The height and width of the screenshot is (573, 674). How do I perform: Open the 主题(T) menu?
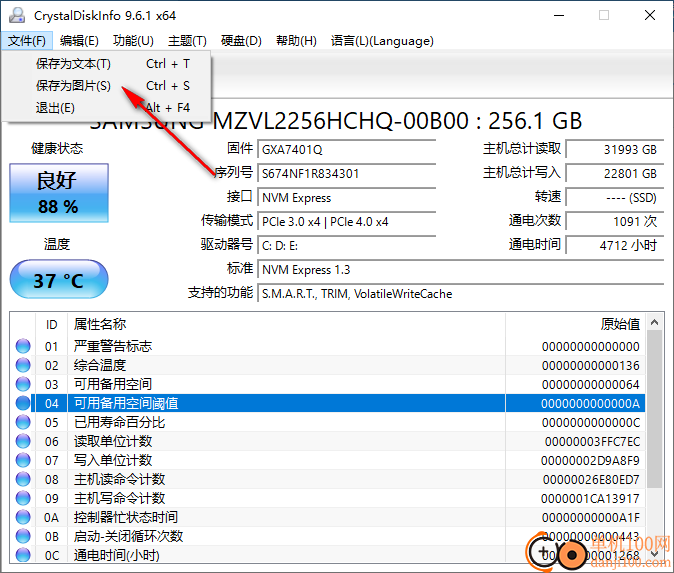coord(187,41)
